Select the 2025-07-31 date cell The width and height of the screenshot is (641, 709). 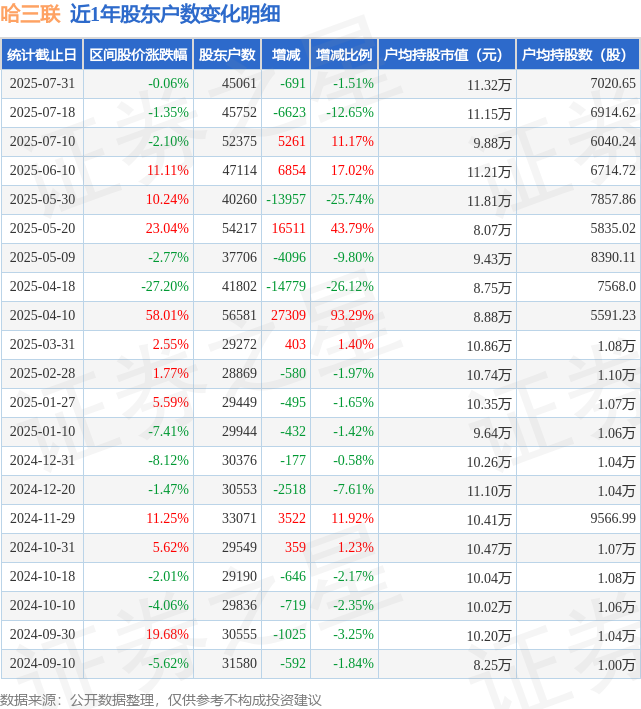click(42, 84)
